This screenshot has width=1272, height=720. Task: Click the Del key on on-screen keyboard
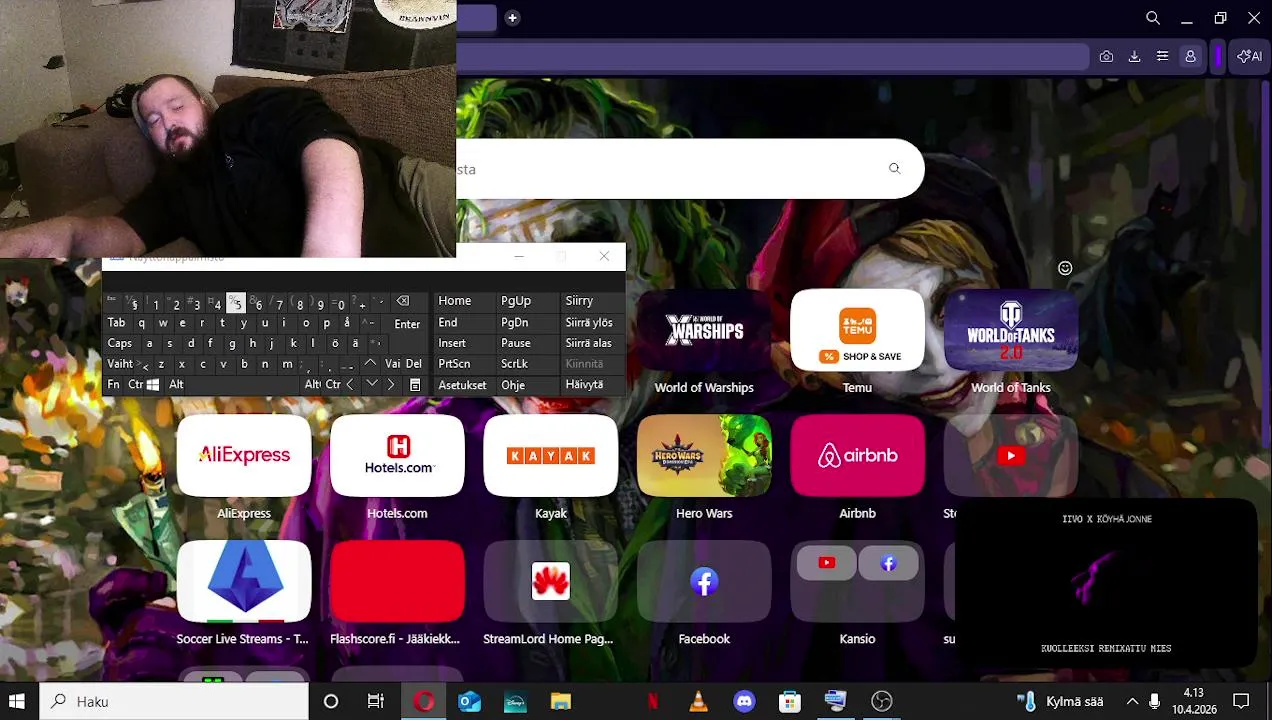(x=414, y=364)
